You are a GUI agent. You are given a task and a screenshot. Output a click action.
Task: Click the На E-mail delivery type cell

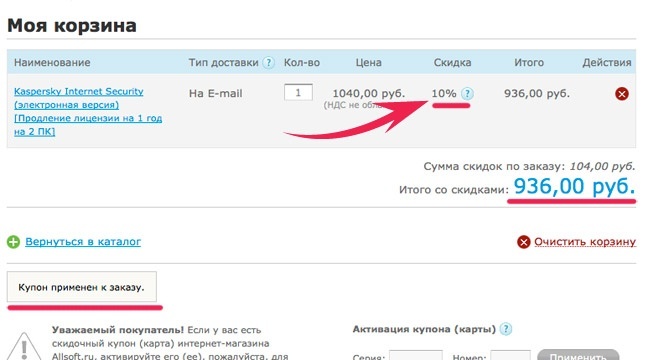[215, 93]
